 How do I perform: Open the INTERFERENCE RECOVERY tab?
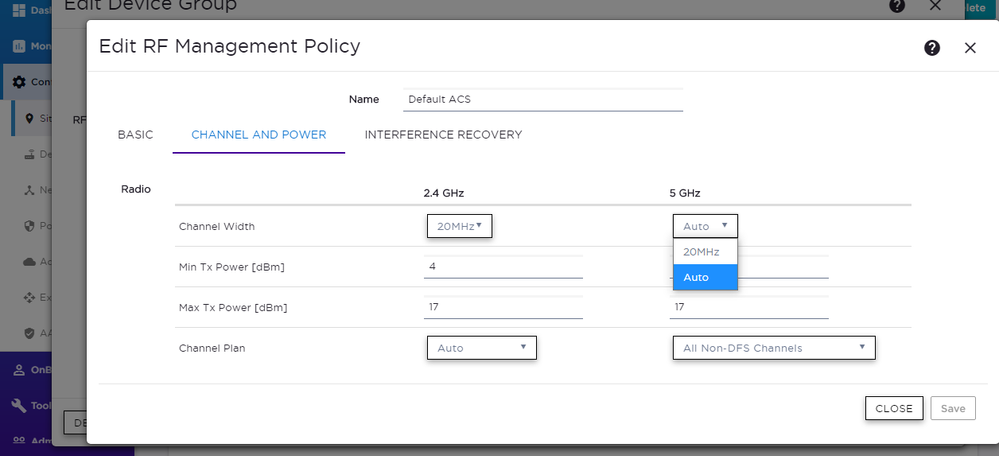click(x=443, y=135)
